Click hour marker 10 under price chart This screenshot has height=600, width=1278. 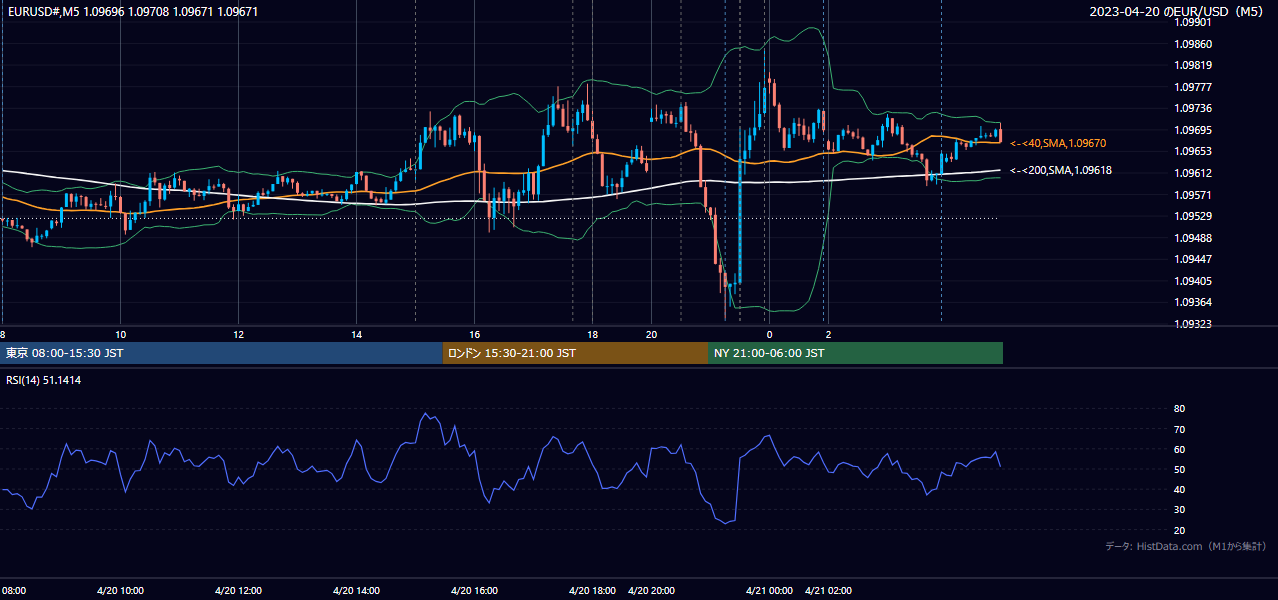tap(120, 335)
